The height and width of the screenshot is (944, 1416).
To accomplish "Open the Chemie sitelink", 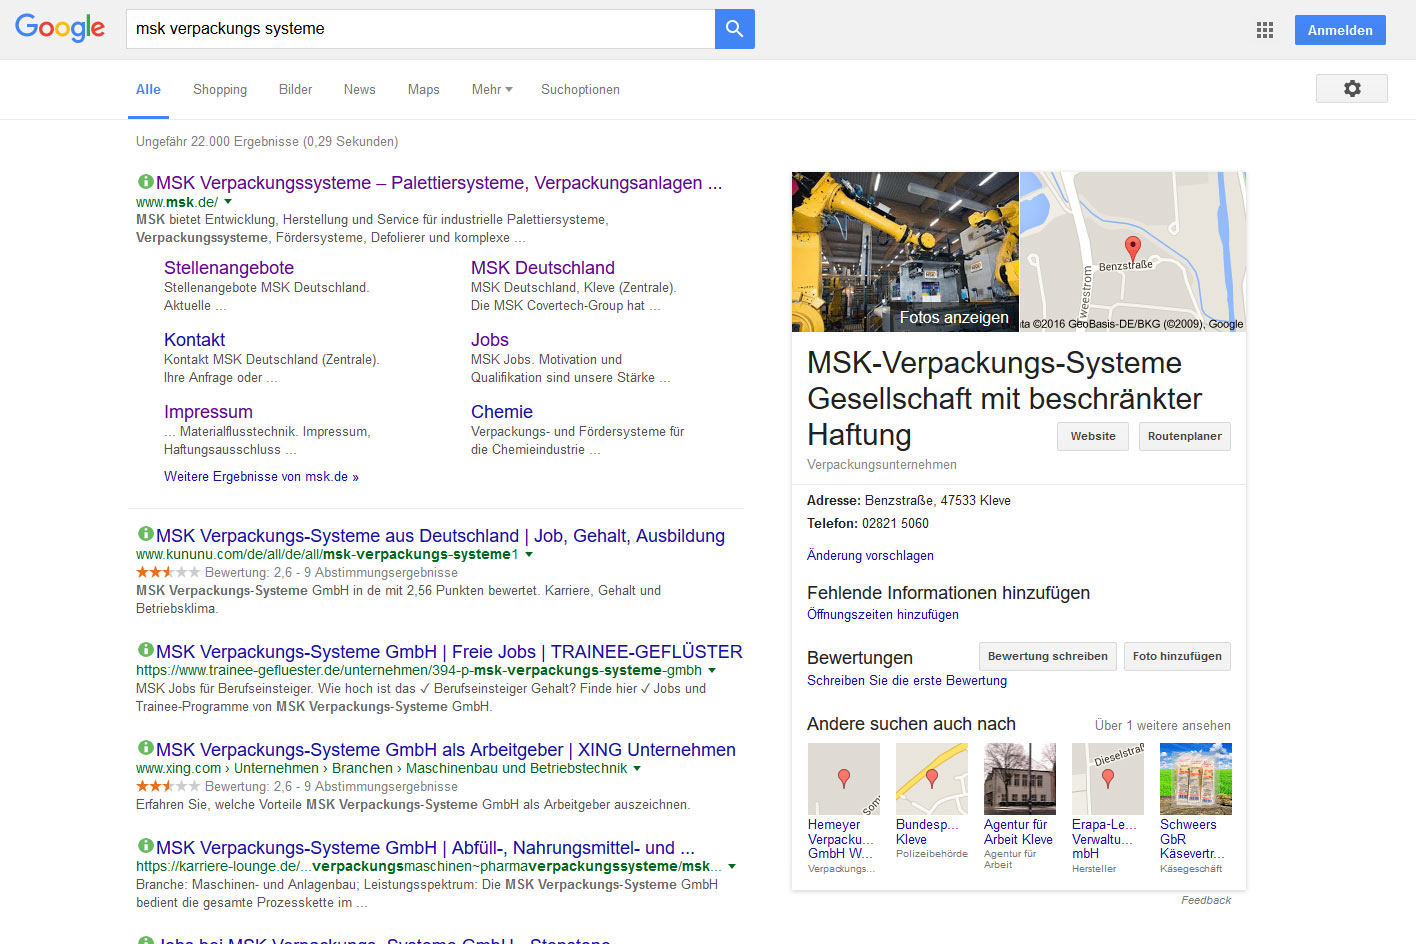I will click(x=502, y=412).
